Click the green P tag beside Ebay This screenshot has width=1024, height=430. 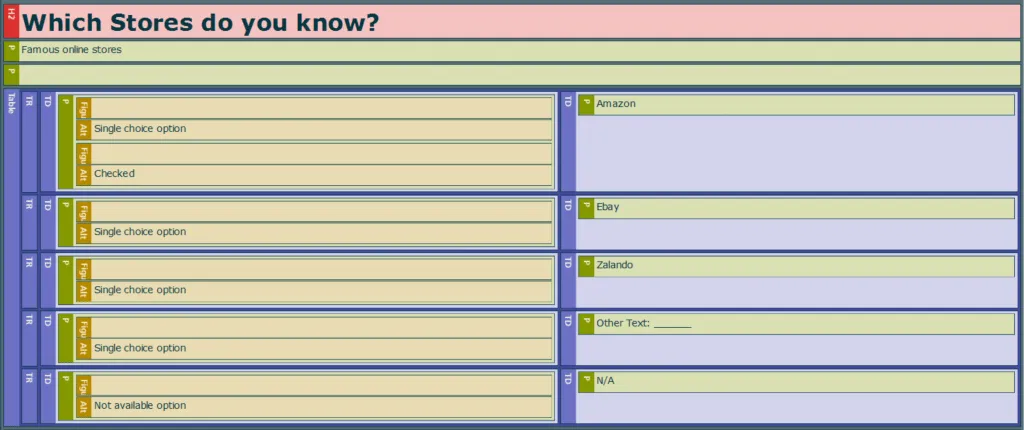[x=586, y=208]
